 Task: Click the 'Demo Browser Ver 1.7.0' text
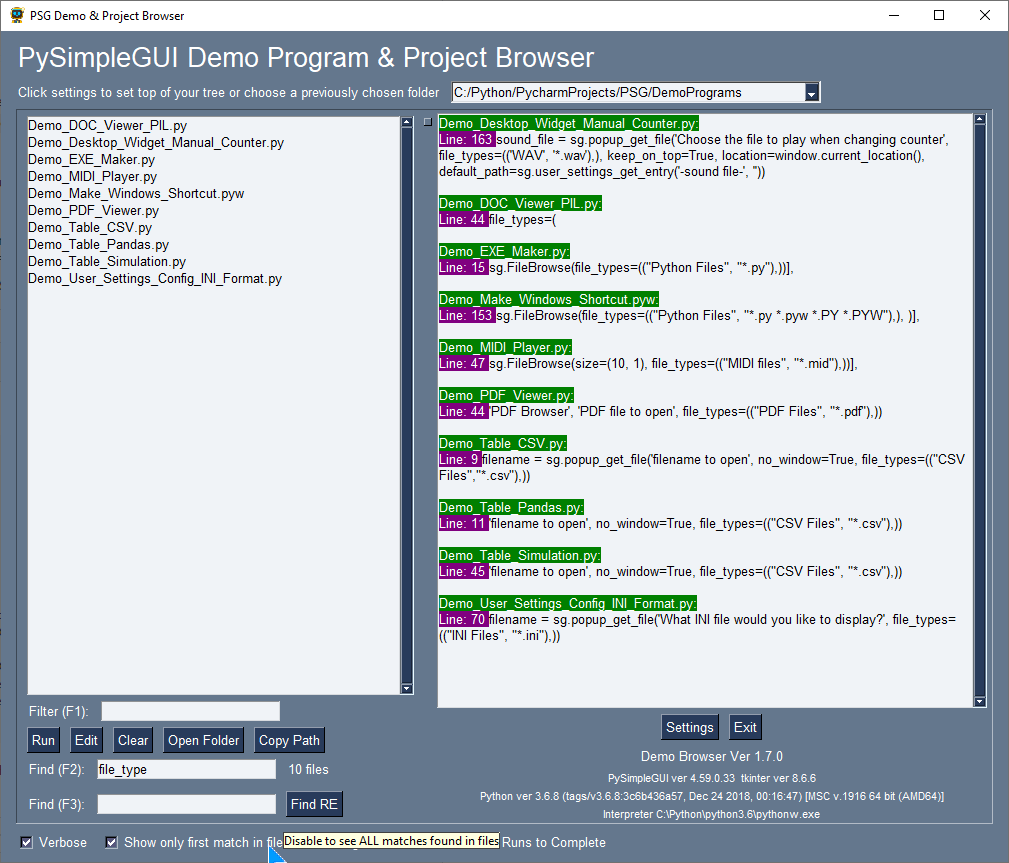coord(712,756)
